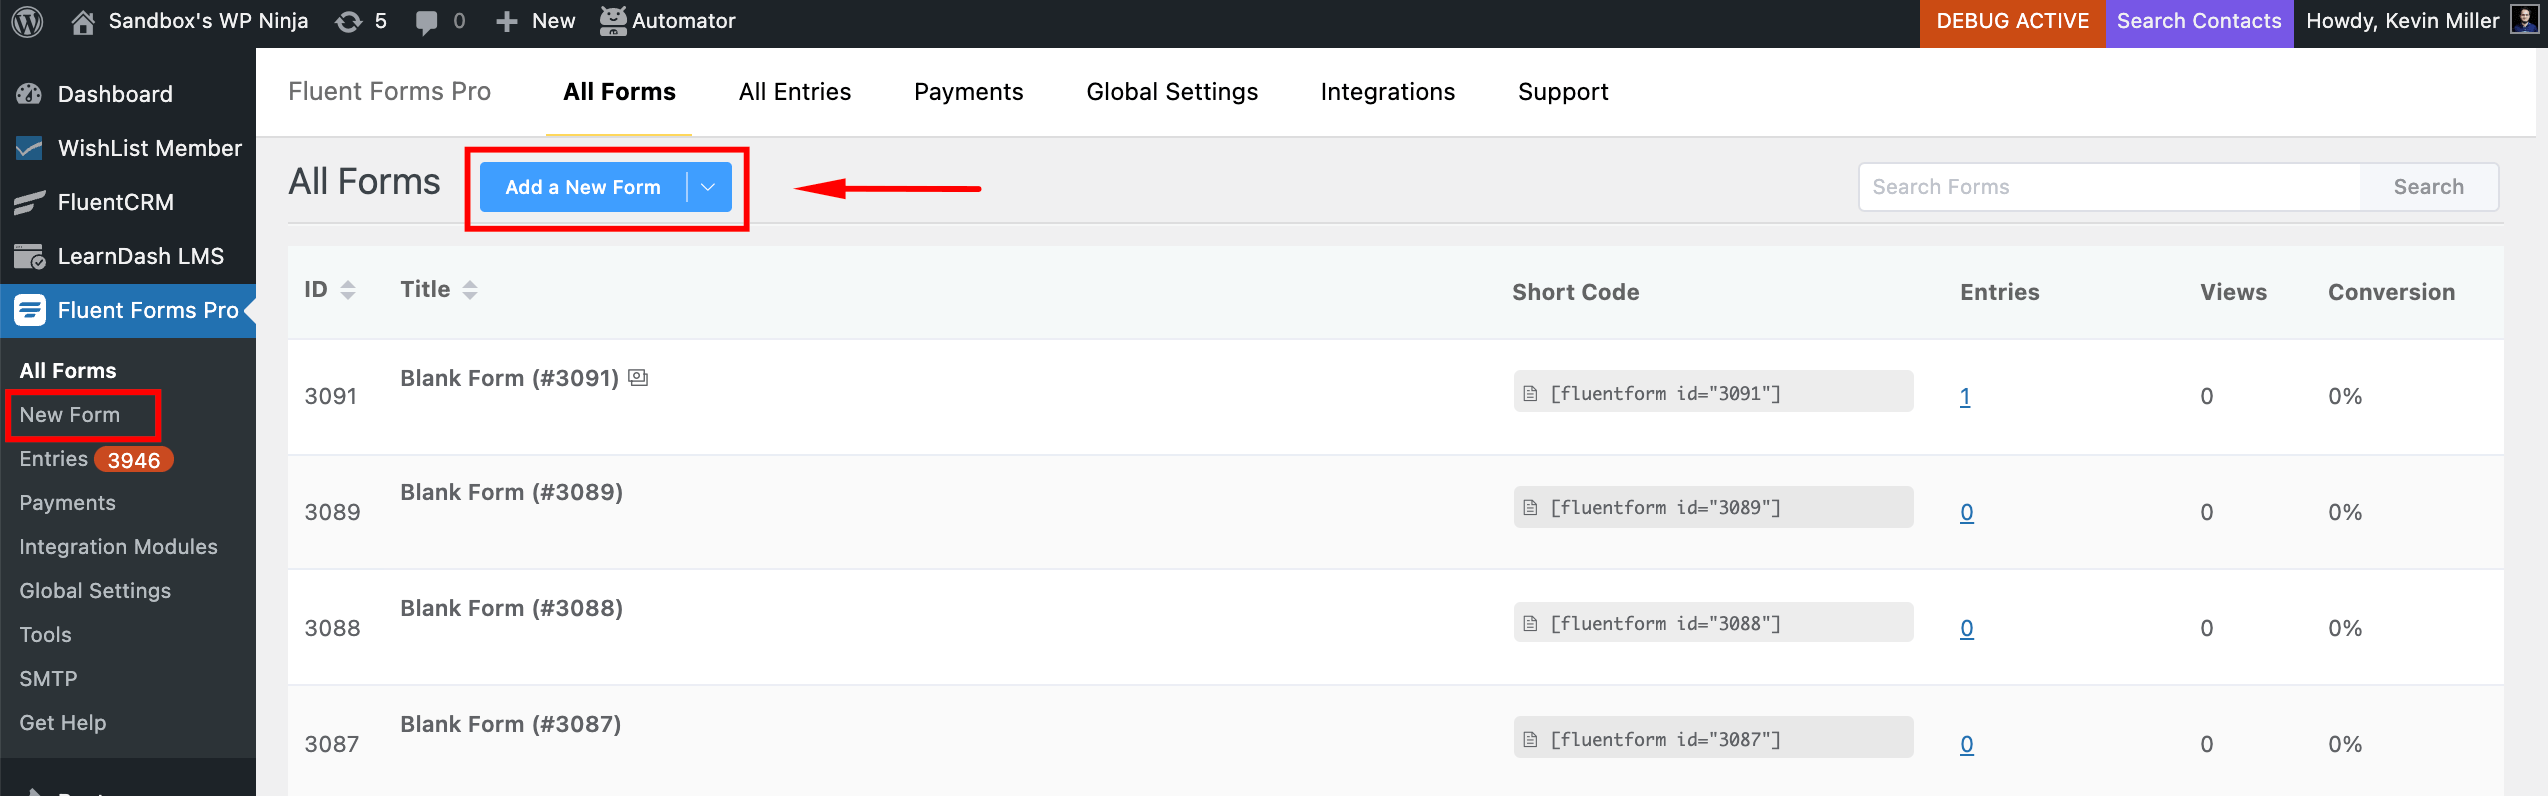Select New Form in the sidebar submenu
Screen dimensions: 2548x796
(x=70, y=414)
